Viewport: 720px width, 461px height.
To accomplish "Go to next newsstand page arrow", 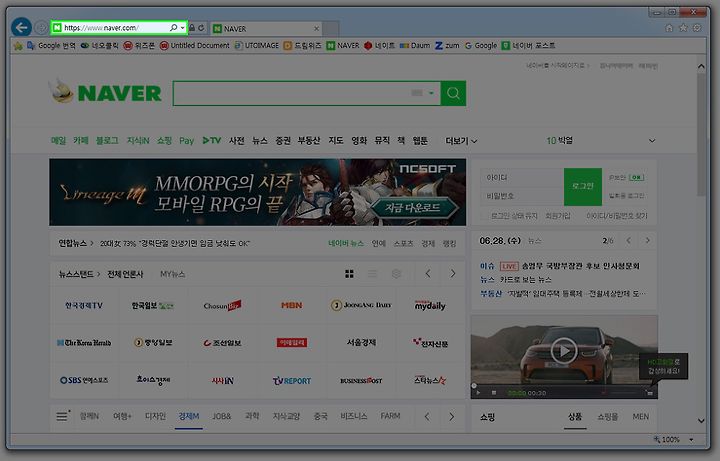I will point(453,274).
